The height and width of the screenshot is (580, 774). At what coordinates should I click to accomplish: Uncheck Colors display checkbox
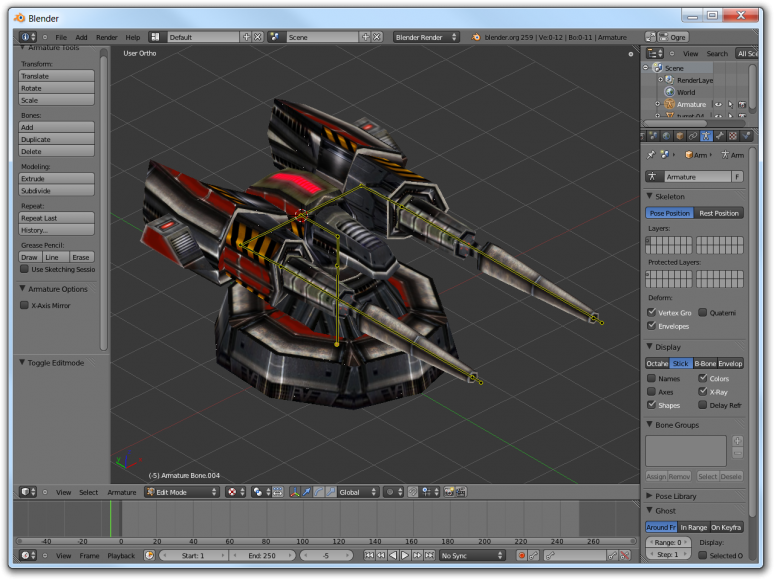(703, 378)
